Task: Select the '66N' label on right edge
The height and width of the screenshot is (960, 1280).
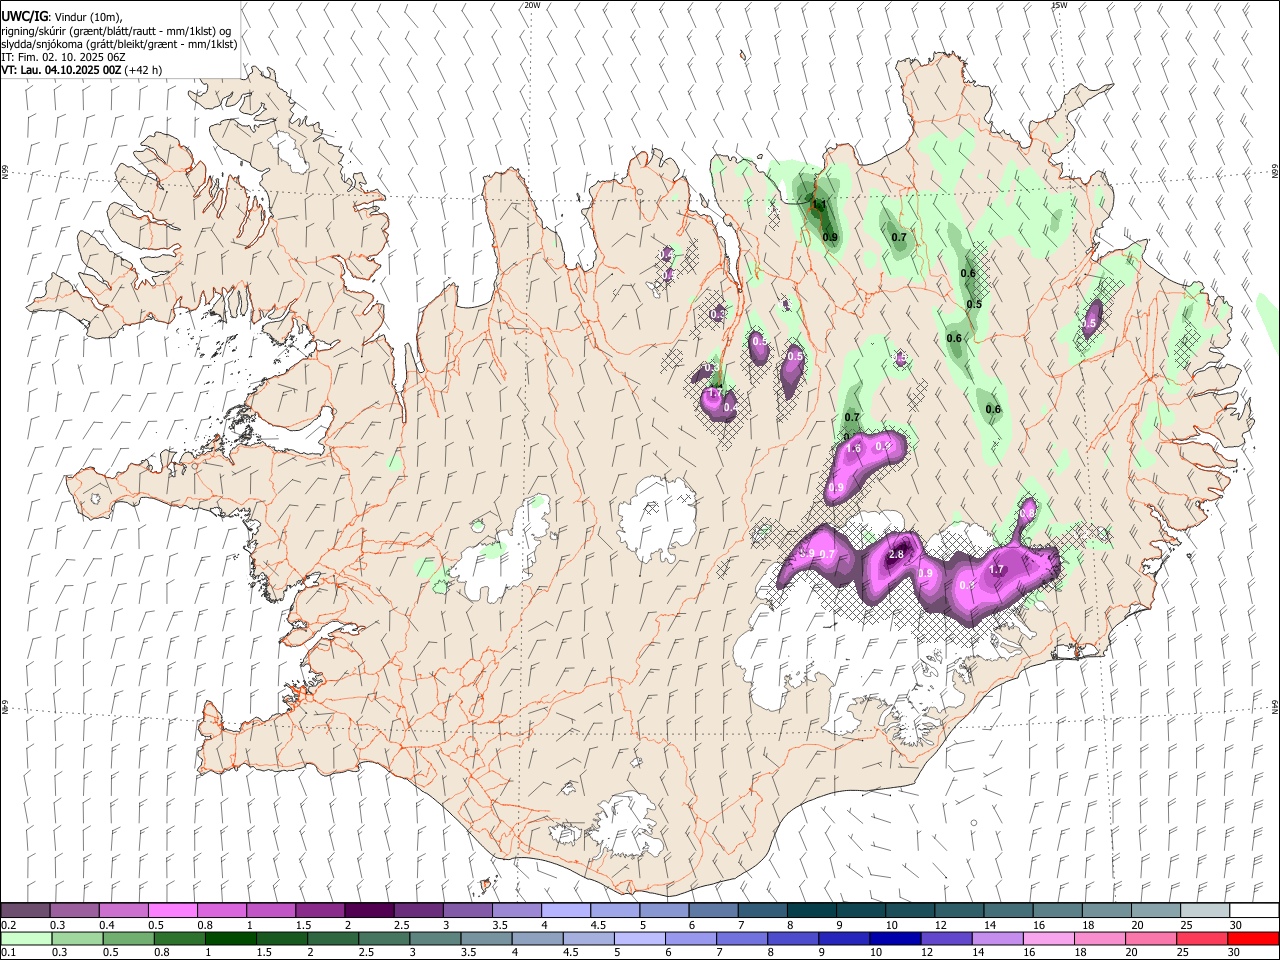Action: click(1275, 173)
